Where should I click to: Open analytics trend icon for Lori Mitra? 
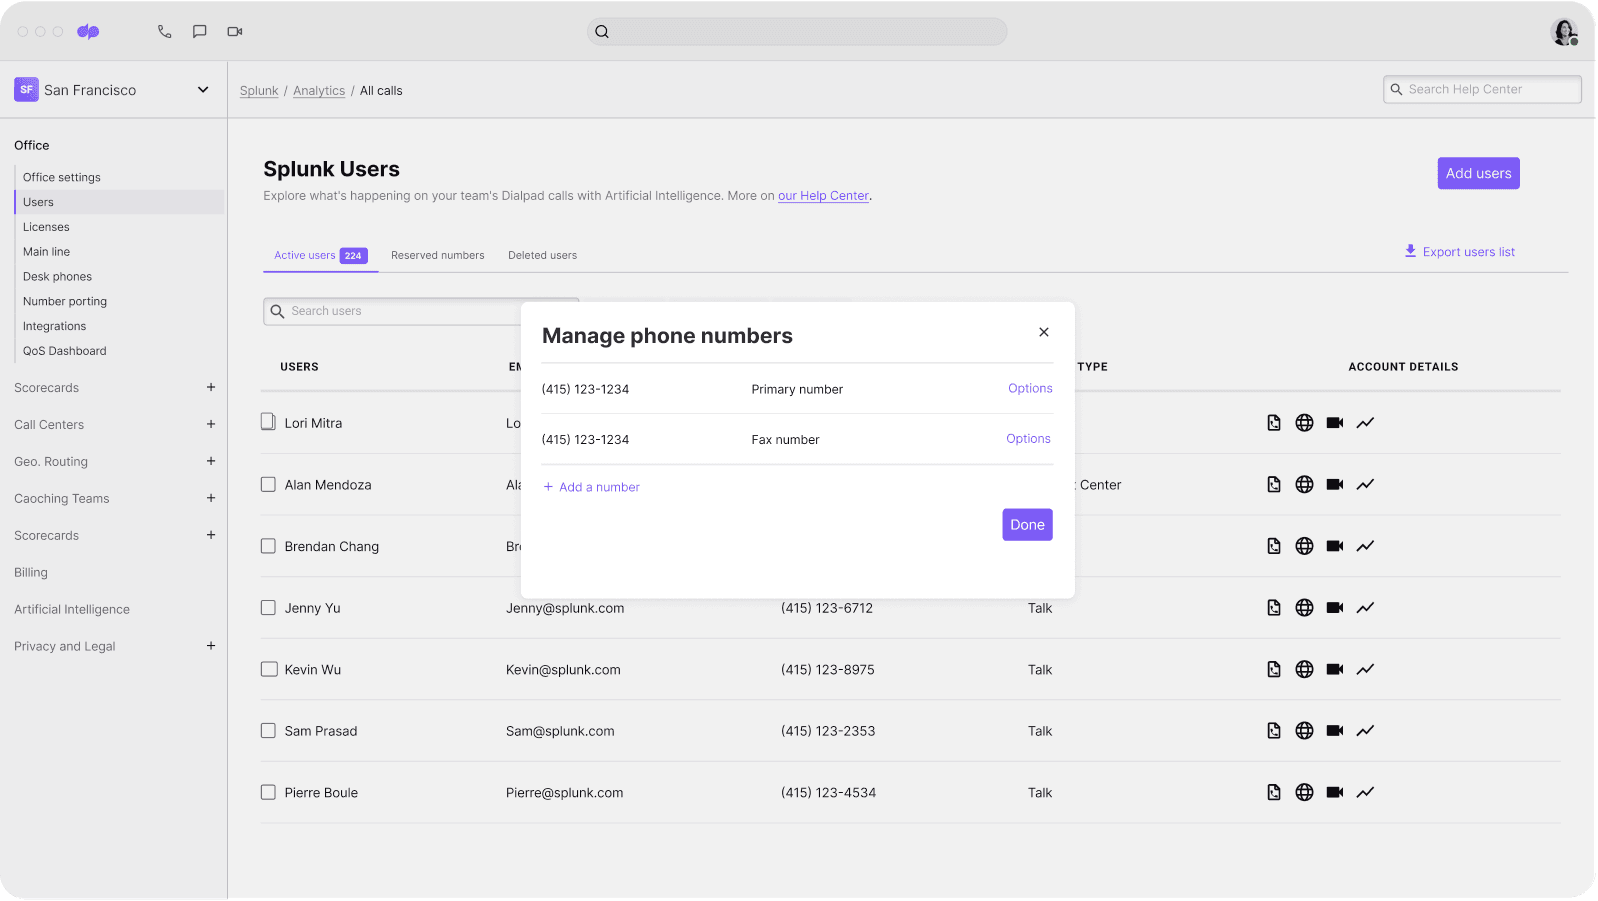pyautogui.click(x=1365, y=423)
